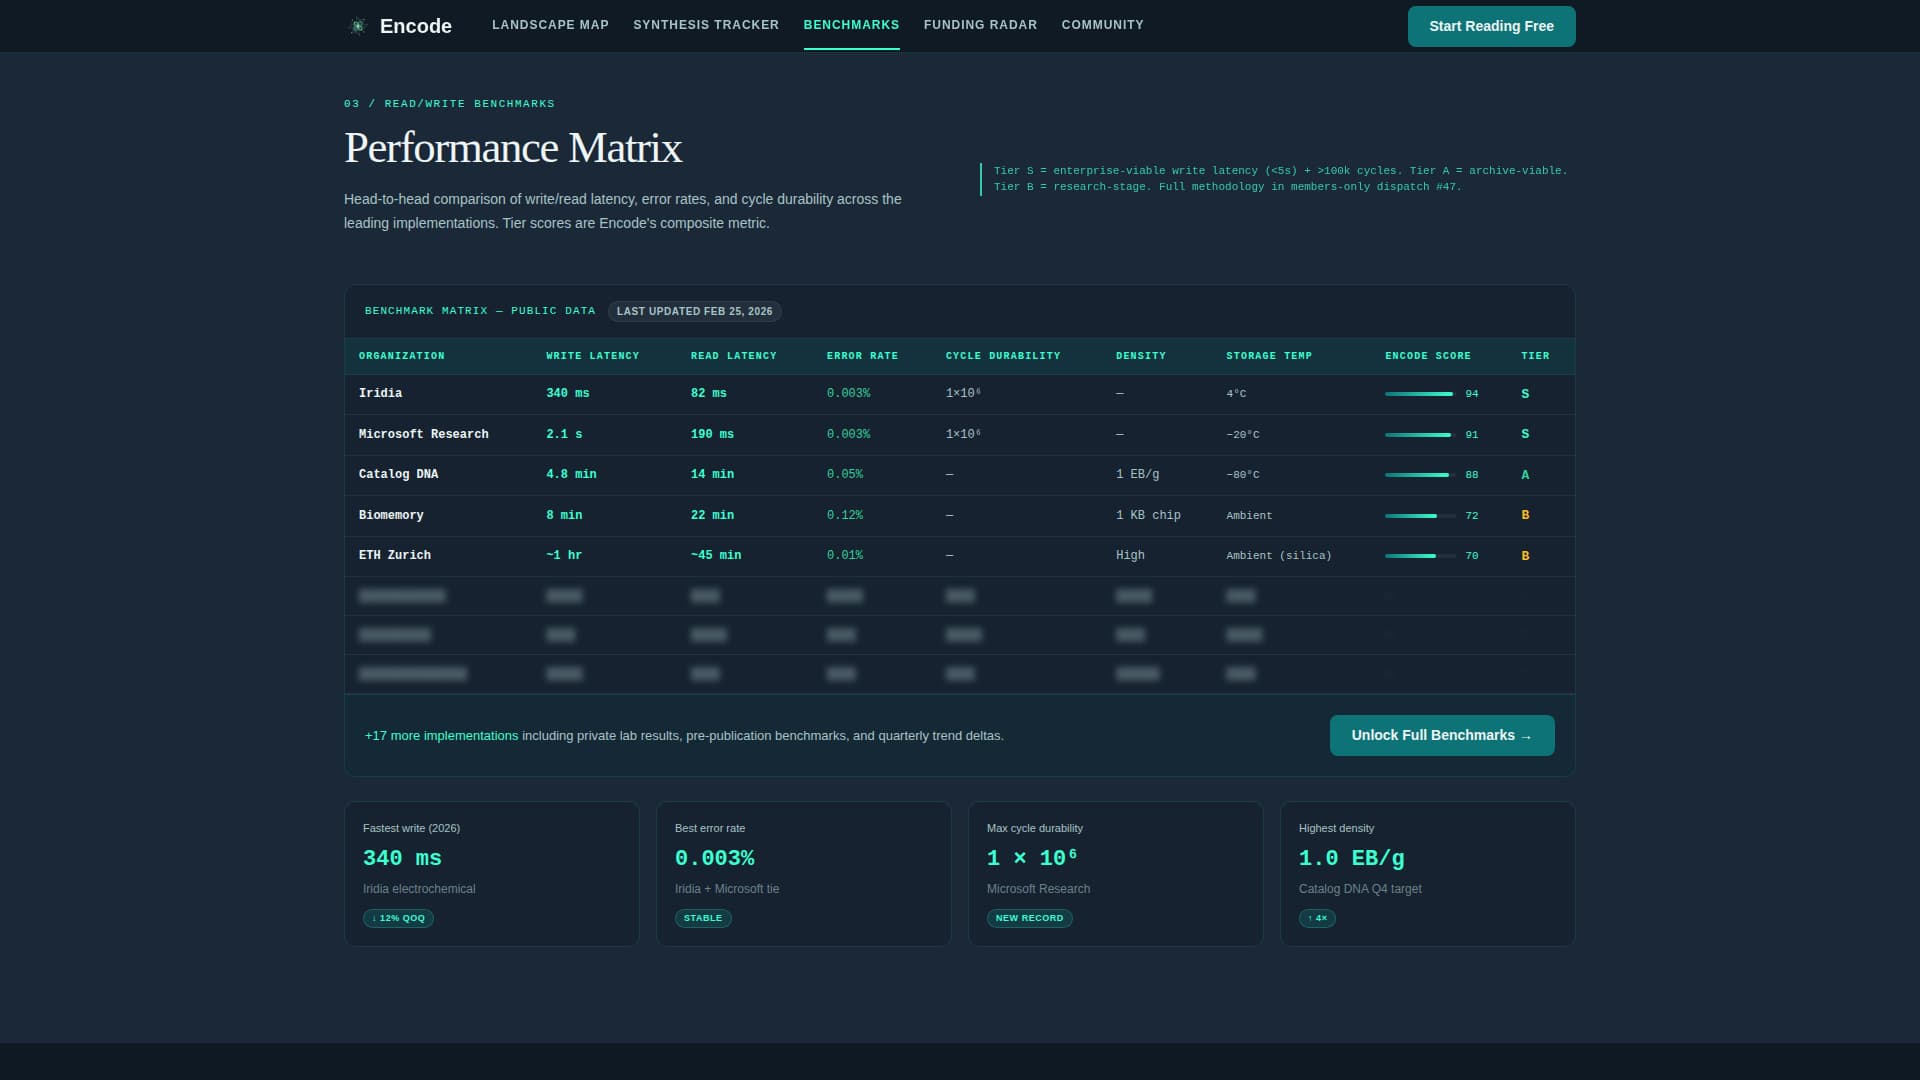Click the -80°C storage temp cell
The width and height of the screenshot is (1920, 1080).
1243,475
